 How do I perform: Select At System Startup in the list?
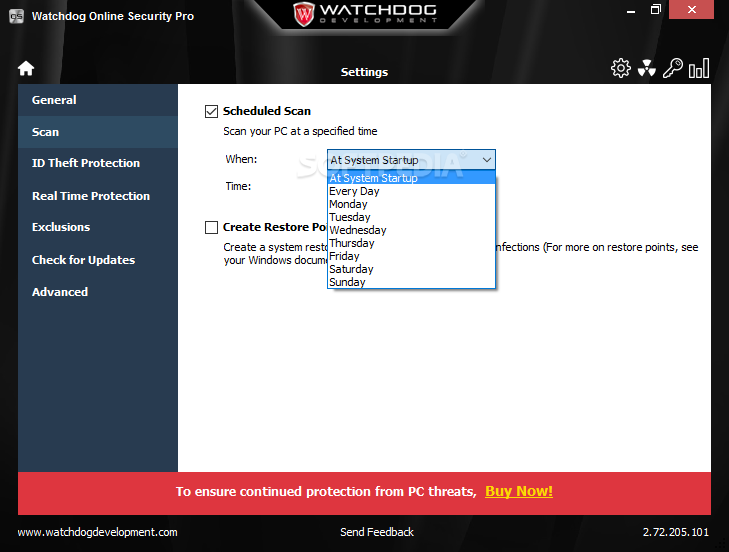pos(411,178)
